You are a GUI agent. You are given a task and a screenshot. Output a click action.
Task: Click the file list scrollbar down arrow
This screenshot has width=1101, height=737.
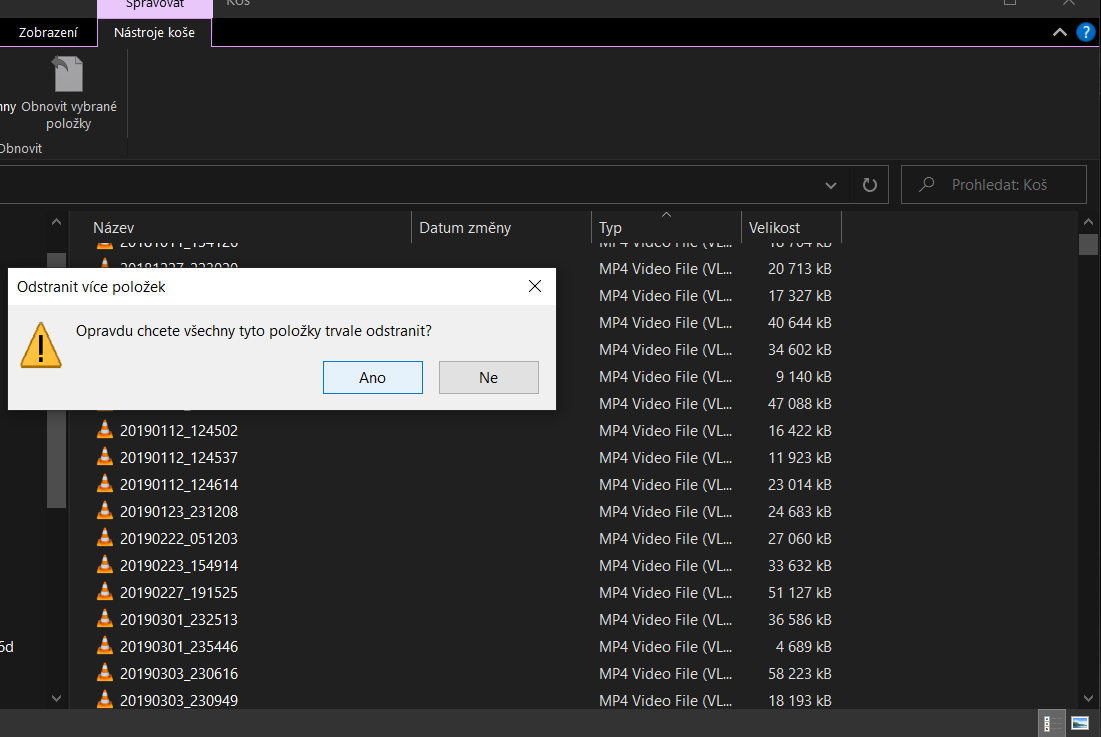pyautogui.click(x=1088, y=698)
